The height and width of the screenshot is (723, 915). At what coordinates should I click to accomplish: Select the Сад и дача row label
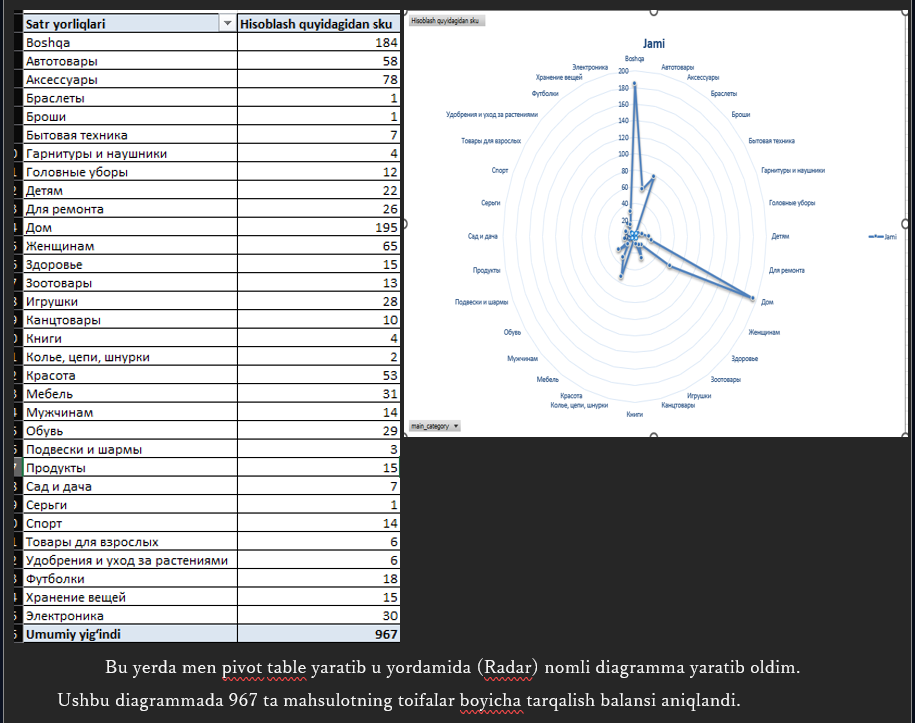pos(130,486)
